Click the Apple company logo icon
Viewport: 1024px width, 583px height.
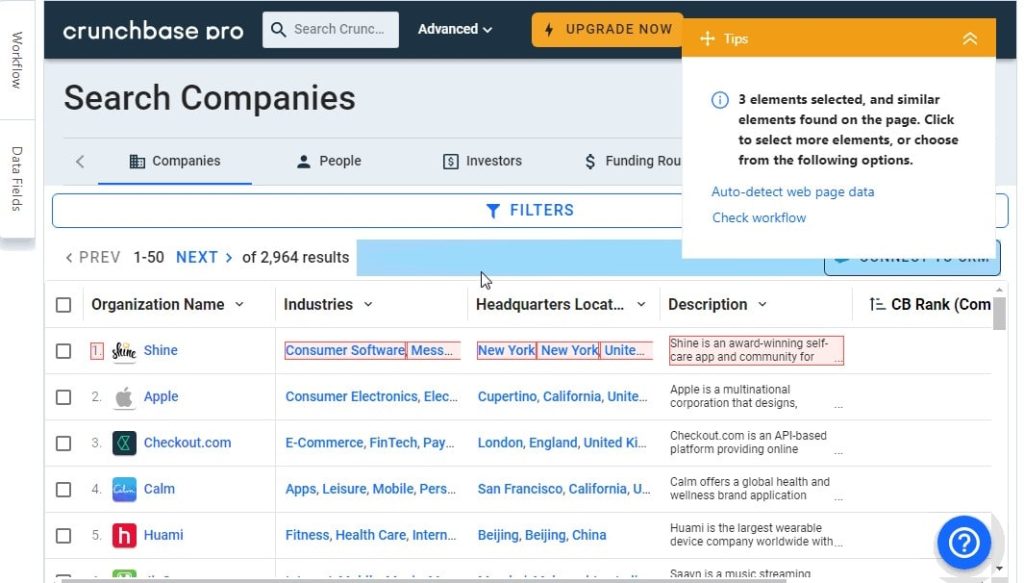pos(124,397)
